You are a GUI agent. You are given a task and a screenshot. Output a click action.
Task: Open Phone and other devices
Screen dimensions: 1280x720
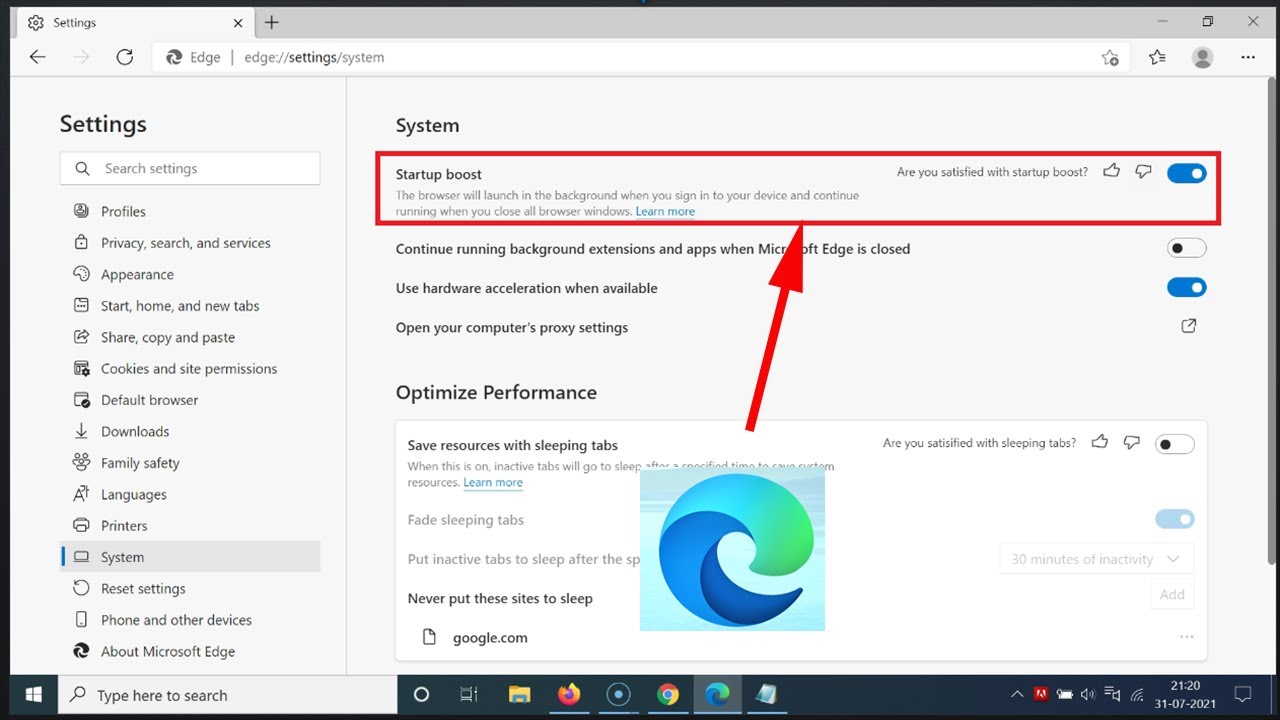190,620
